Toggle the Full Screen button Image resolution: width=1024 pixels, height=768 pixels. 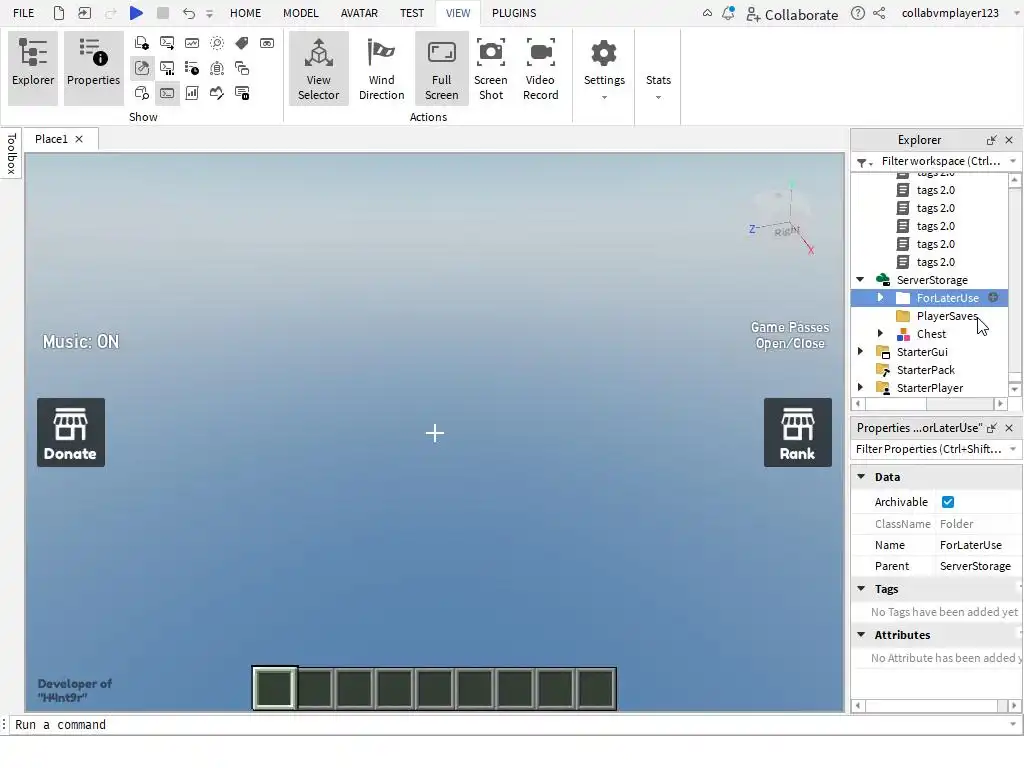click(x=441, y=68)
